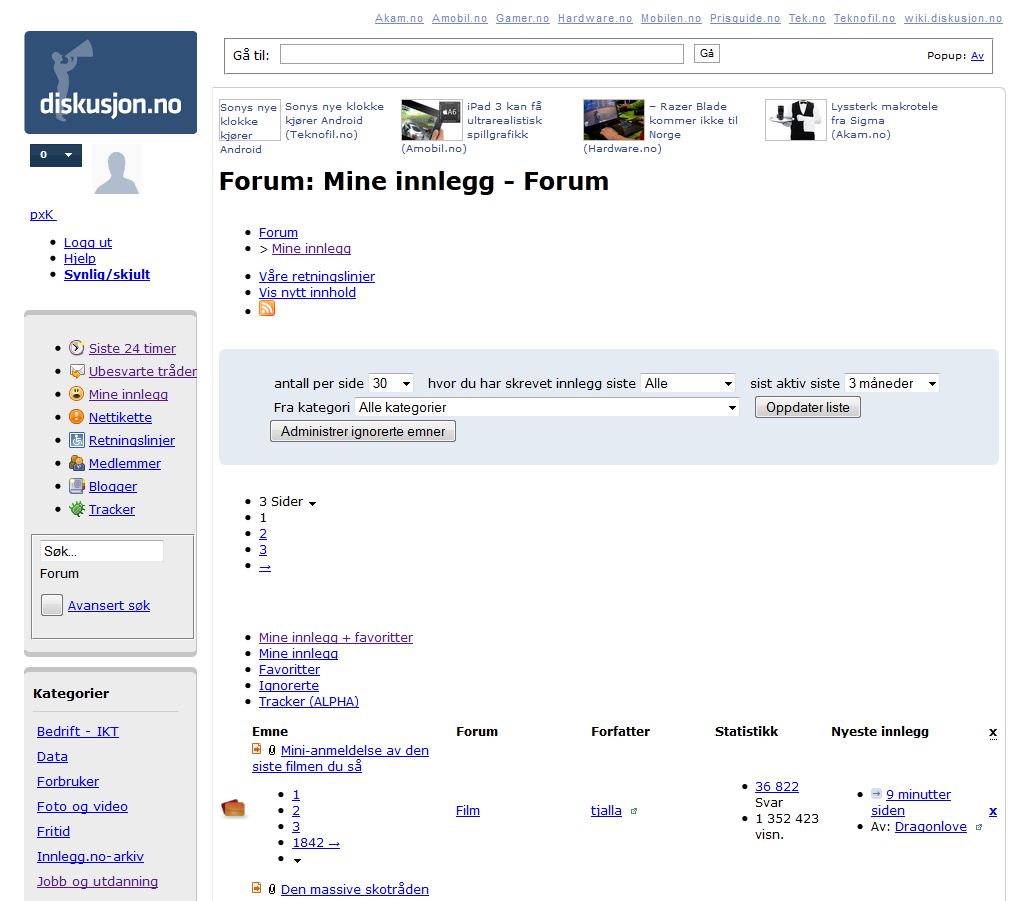
Task: Toggle the Avansert søk checkbox button
Action: point(52,605)
